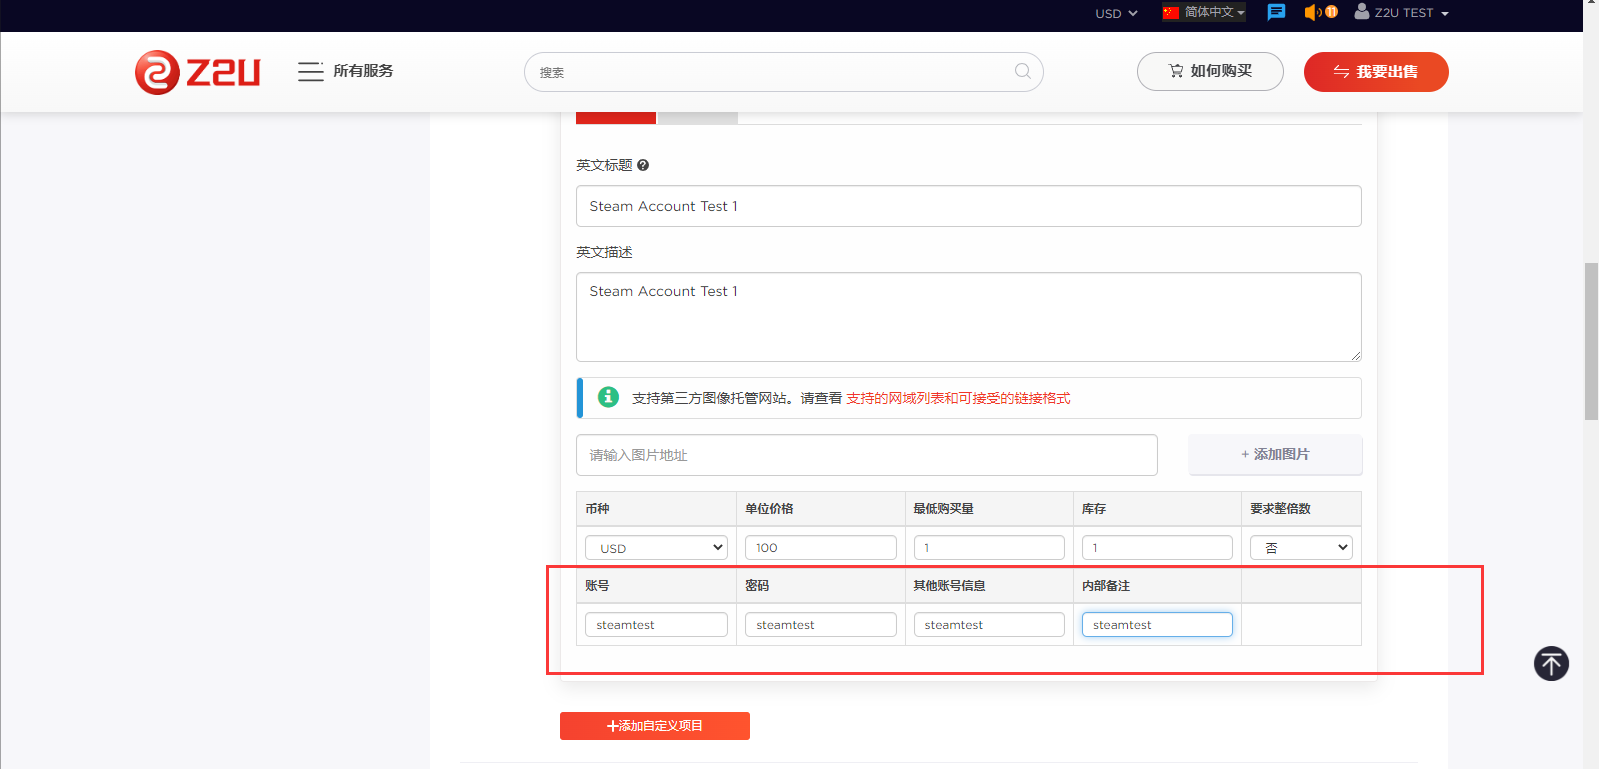
Task: Open the 币种 USD select box
Action: (656, 548)
